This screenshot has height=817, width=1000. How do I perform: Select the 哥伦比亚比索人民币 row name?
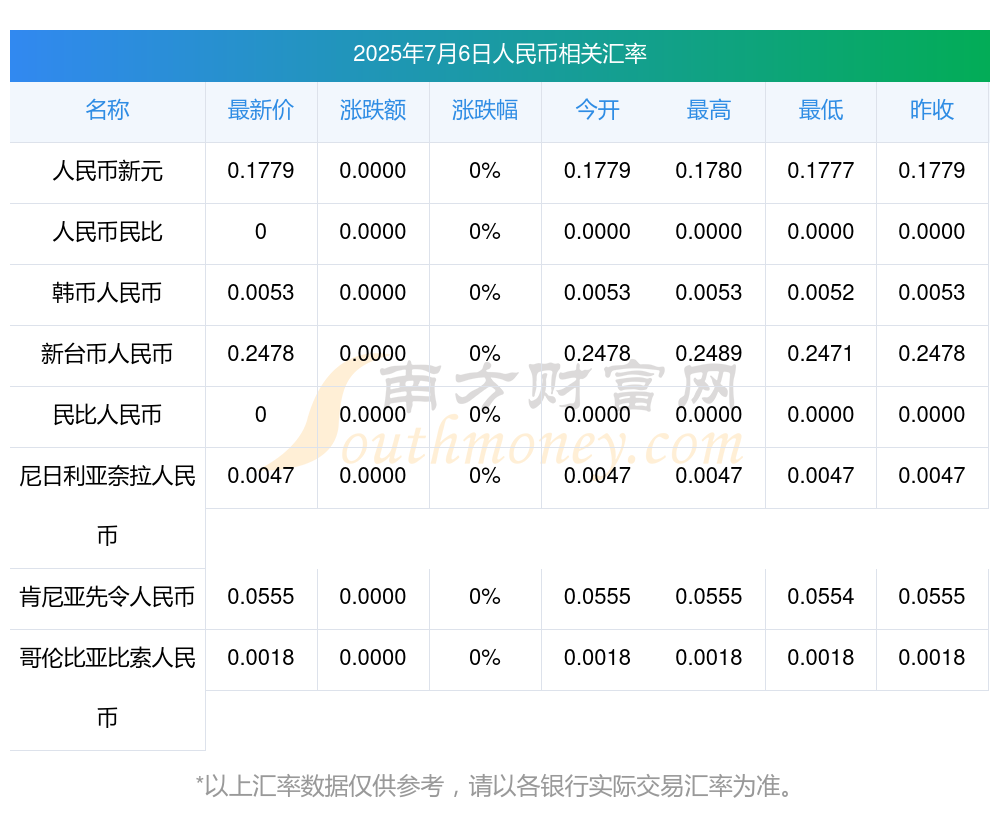107,688
